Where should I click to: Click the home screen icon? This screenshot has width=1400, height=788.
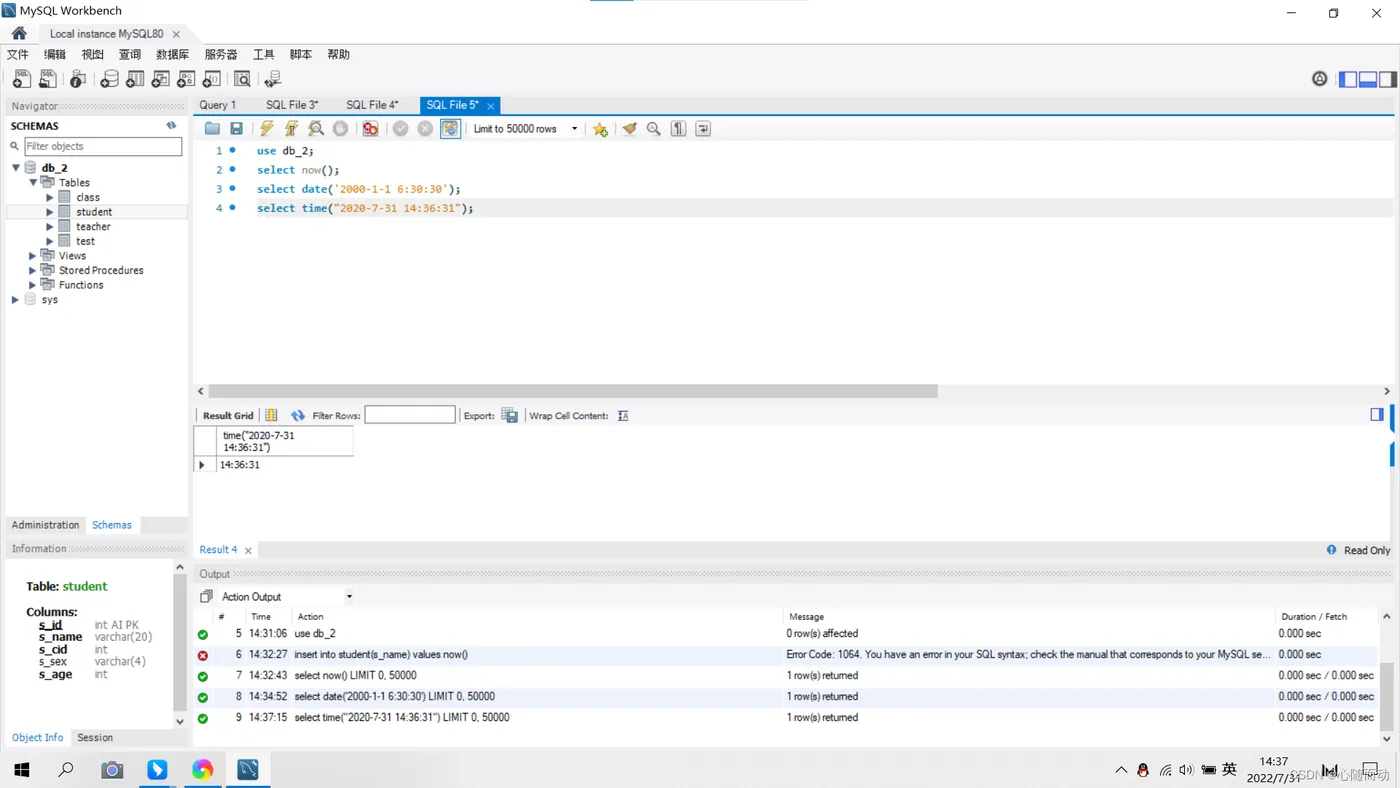tap(19, 33)
